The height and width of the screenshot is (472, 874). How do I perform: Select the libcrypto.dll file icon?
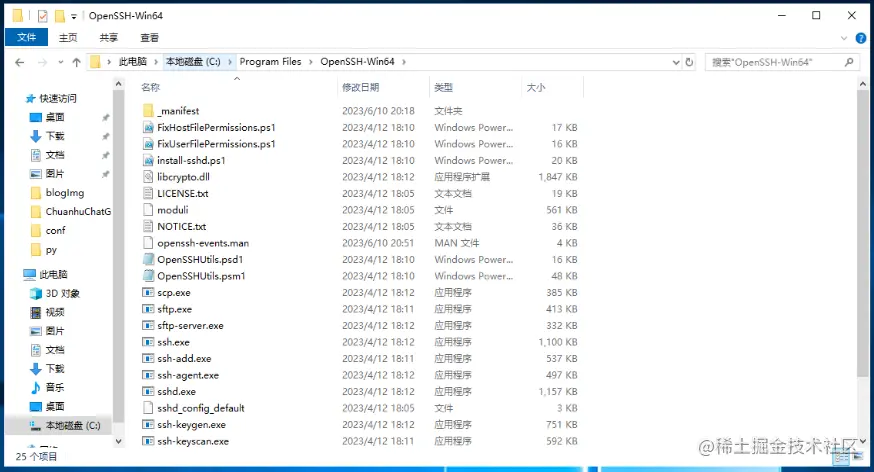tap(148, 177)
